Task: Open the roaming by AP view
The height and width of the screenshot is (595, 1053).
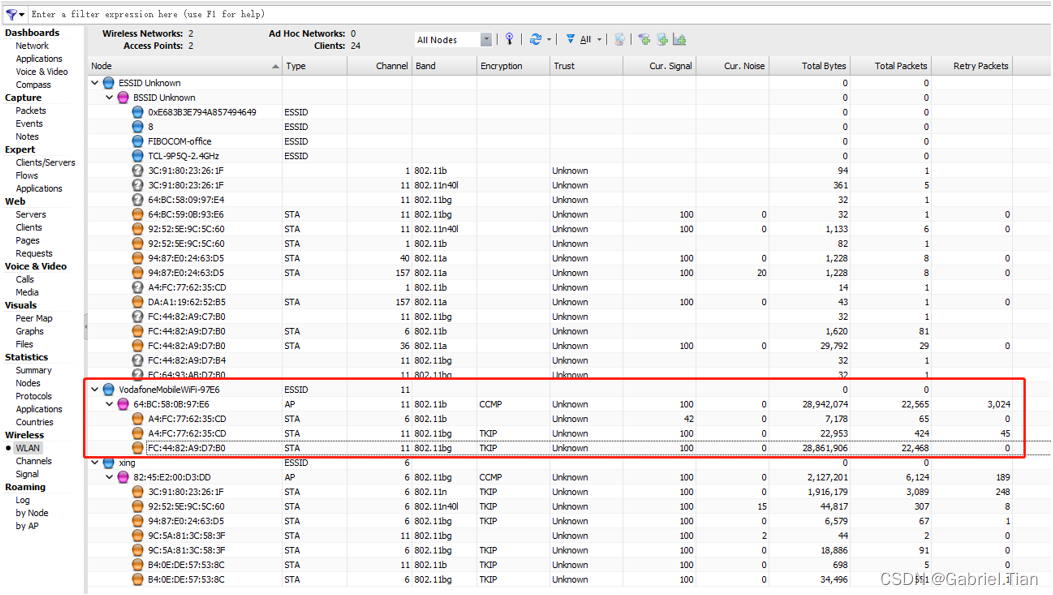Action: point(27,526)
